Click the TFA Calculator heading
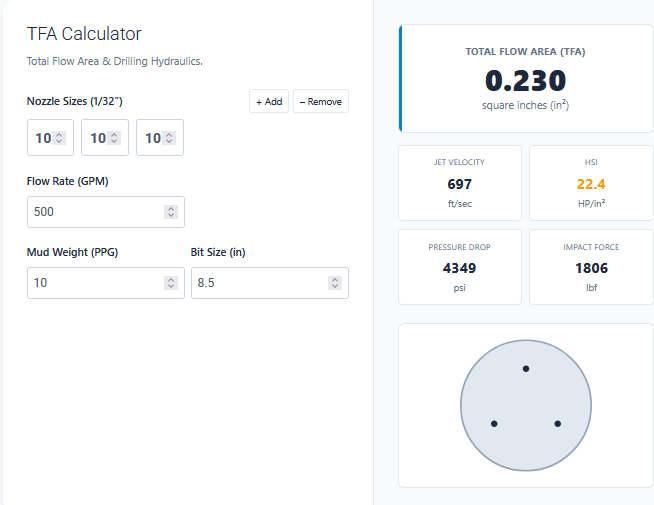 (84, 34)
